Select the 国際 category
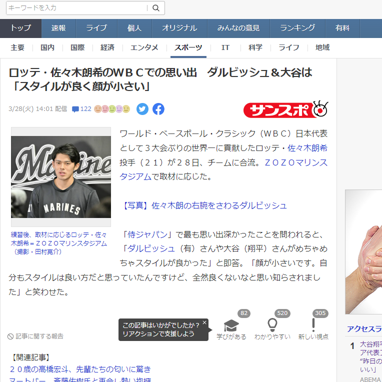This screenshot has width=382, height=382. point(77,48)
